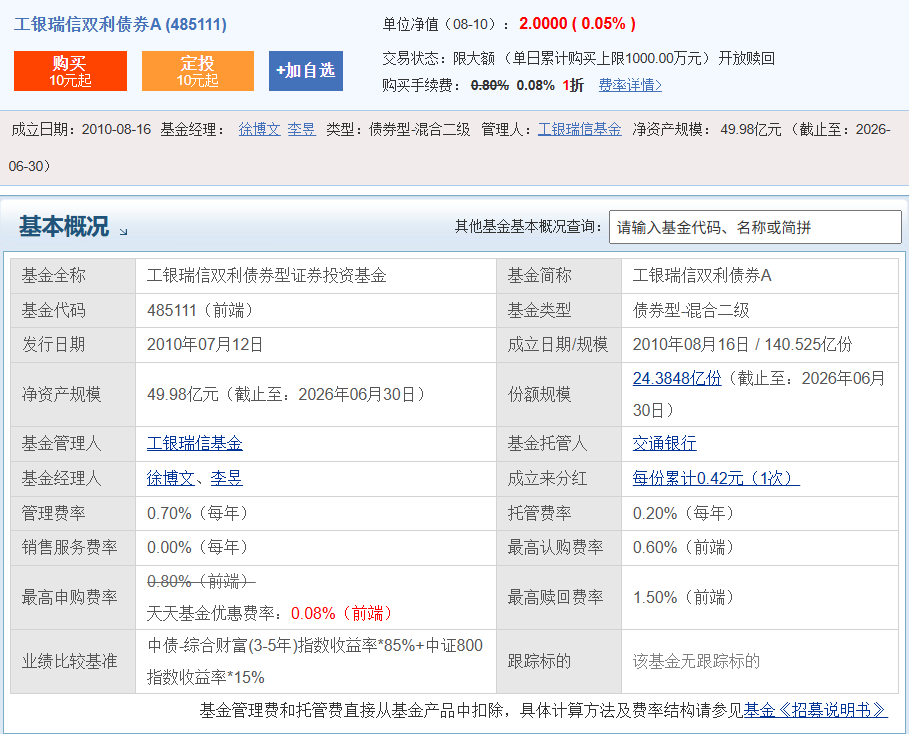The image size is (909, 734).
Task: Open 李昱 link in 基金经理人 table row
Action: (x=227, y=478)
